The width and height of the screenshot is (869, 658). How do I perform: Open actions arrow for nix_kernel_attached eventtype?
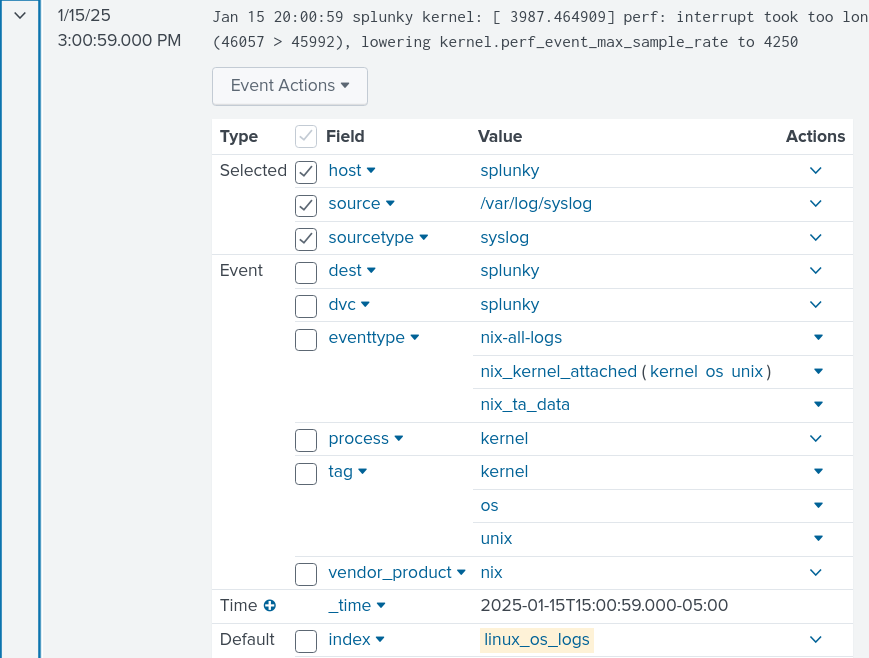(818, 371)
